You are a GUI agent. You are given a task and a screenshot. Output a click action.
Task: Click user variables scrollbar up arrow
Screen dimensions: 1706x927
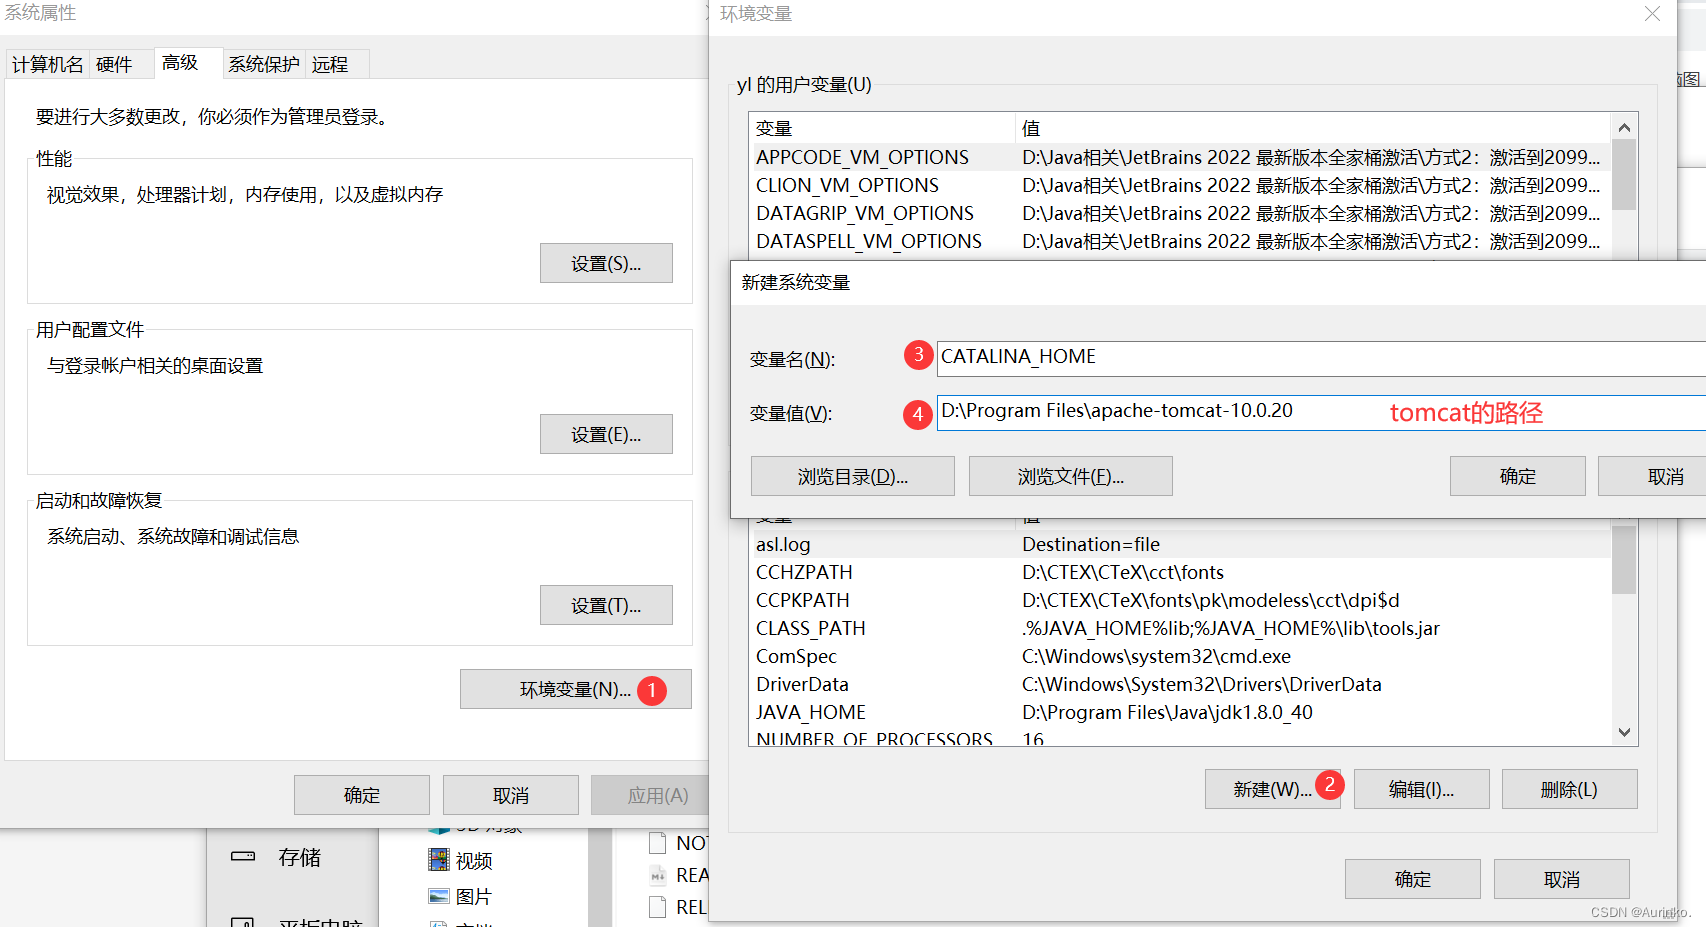pos(1624,127)
